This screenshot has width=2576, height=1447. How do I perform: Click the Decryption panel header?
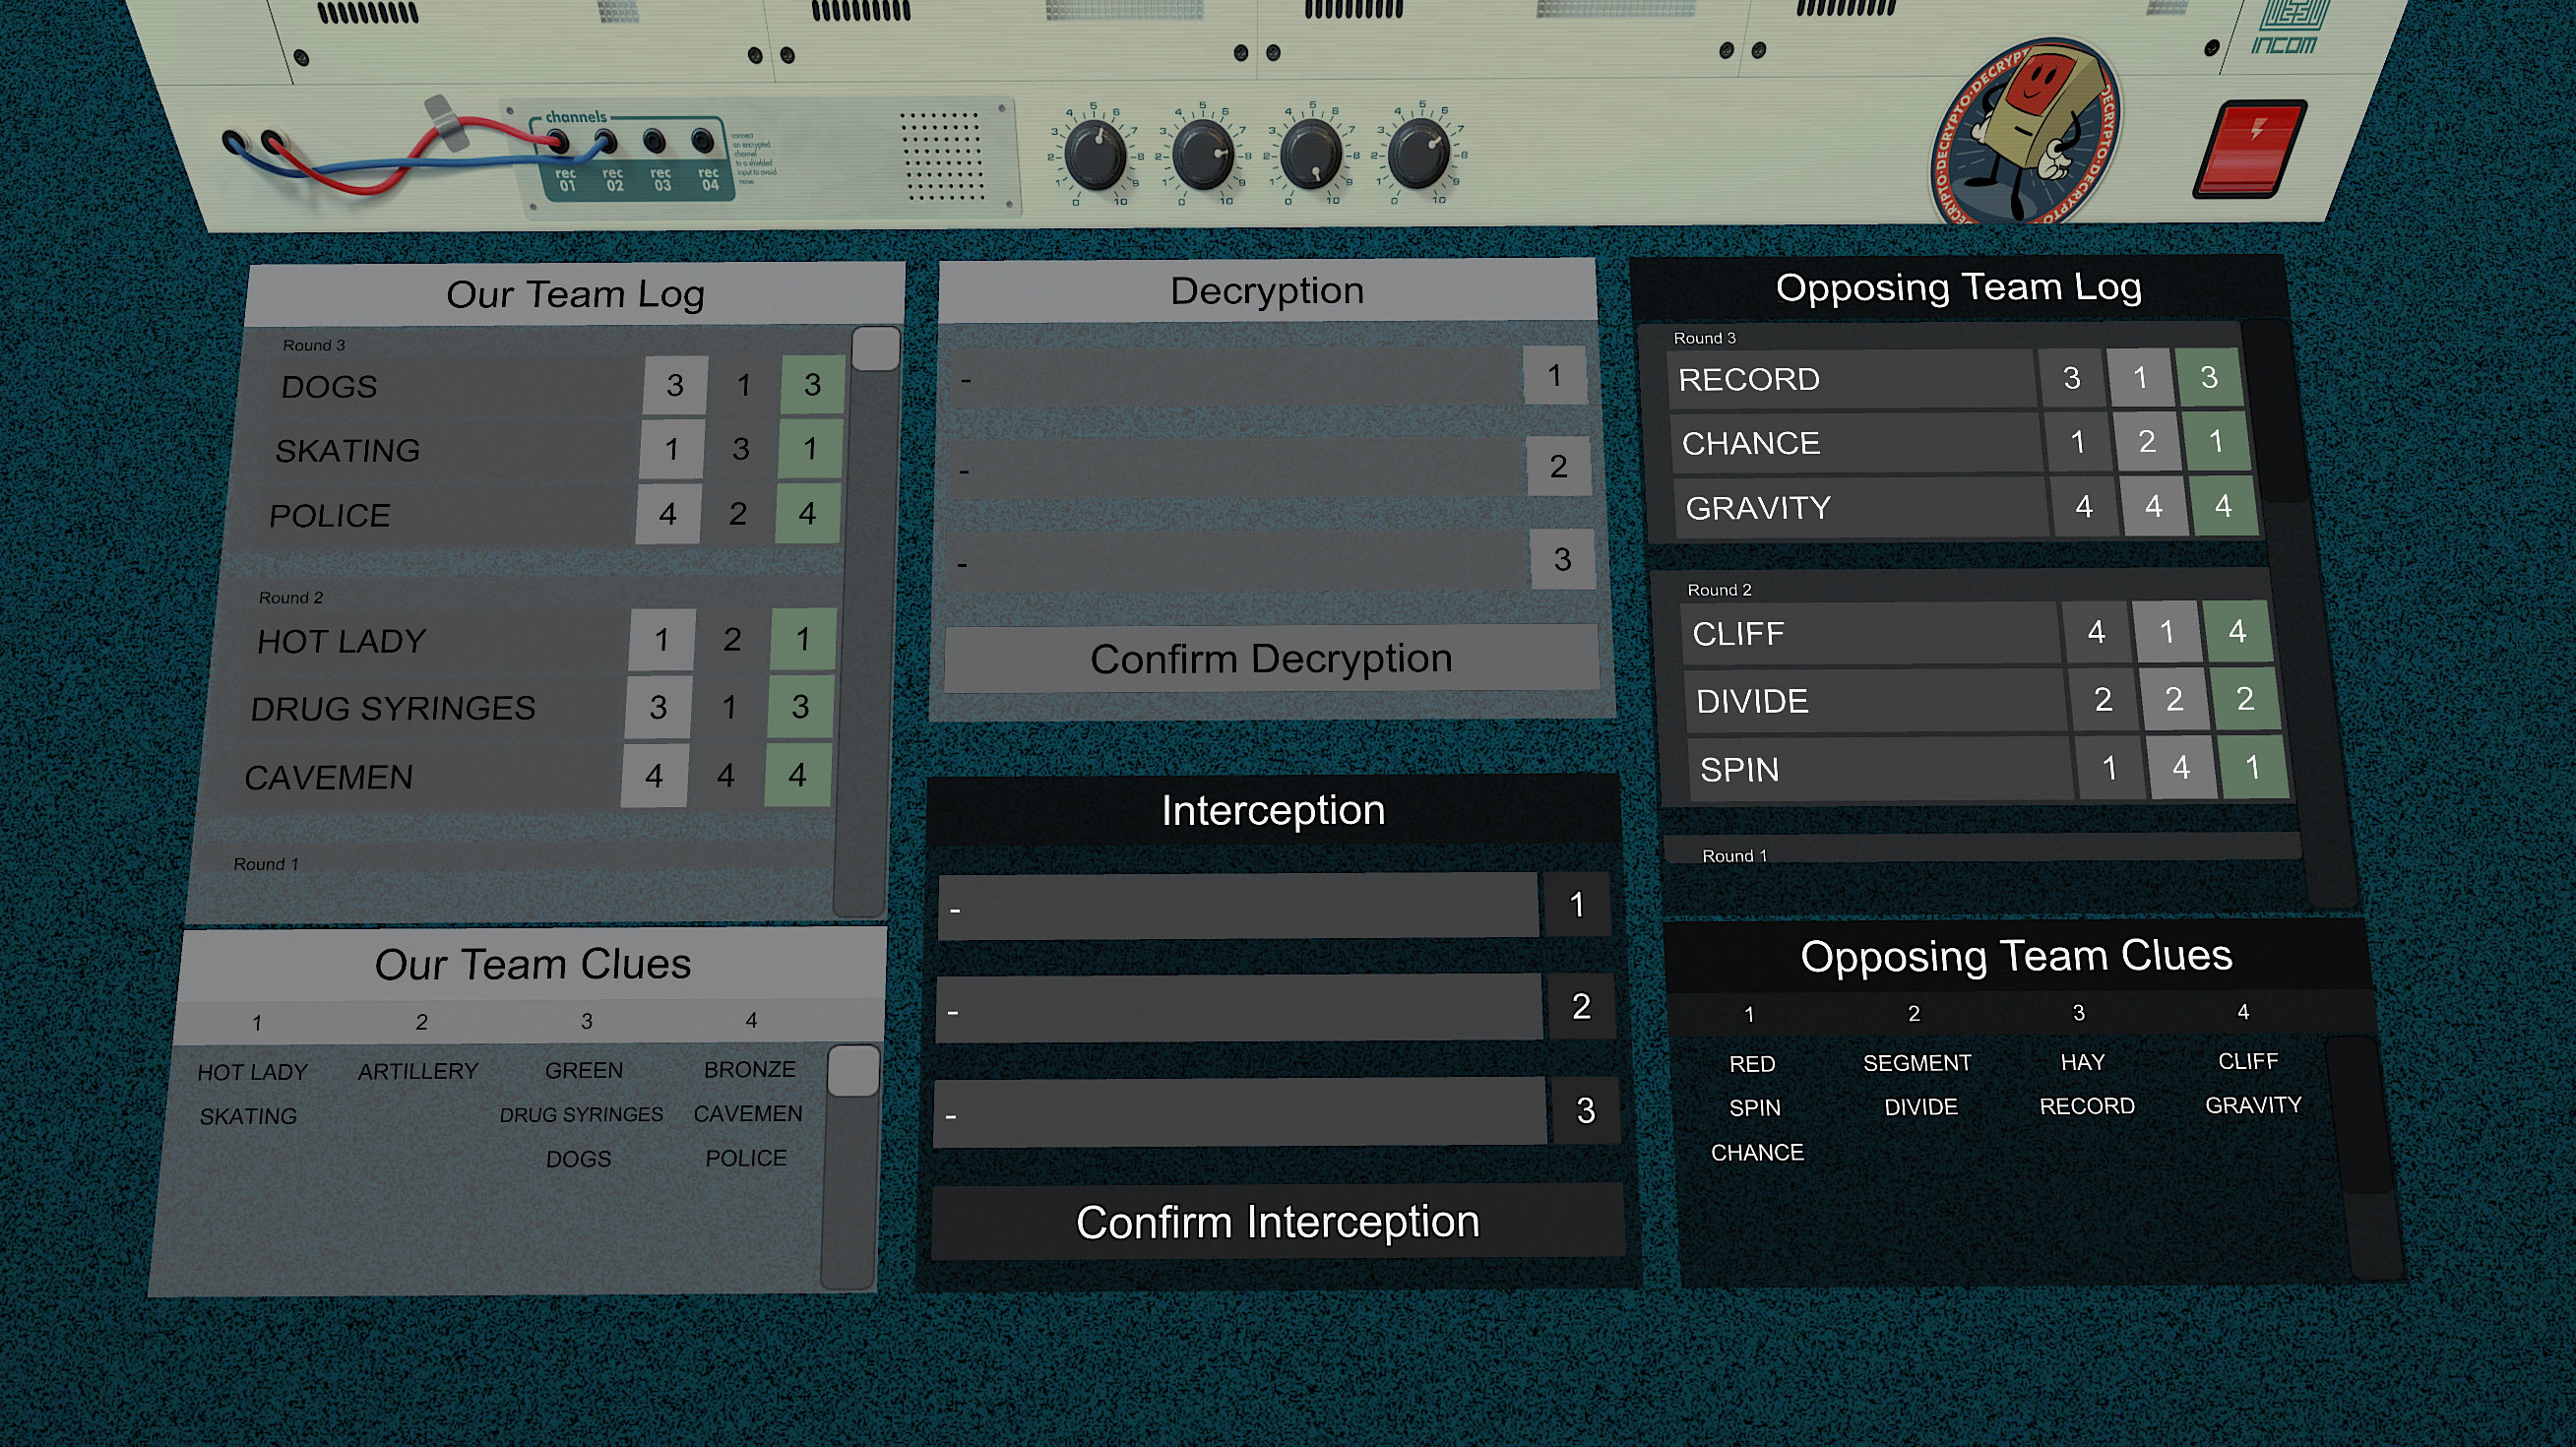tap(1267, 291)
